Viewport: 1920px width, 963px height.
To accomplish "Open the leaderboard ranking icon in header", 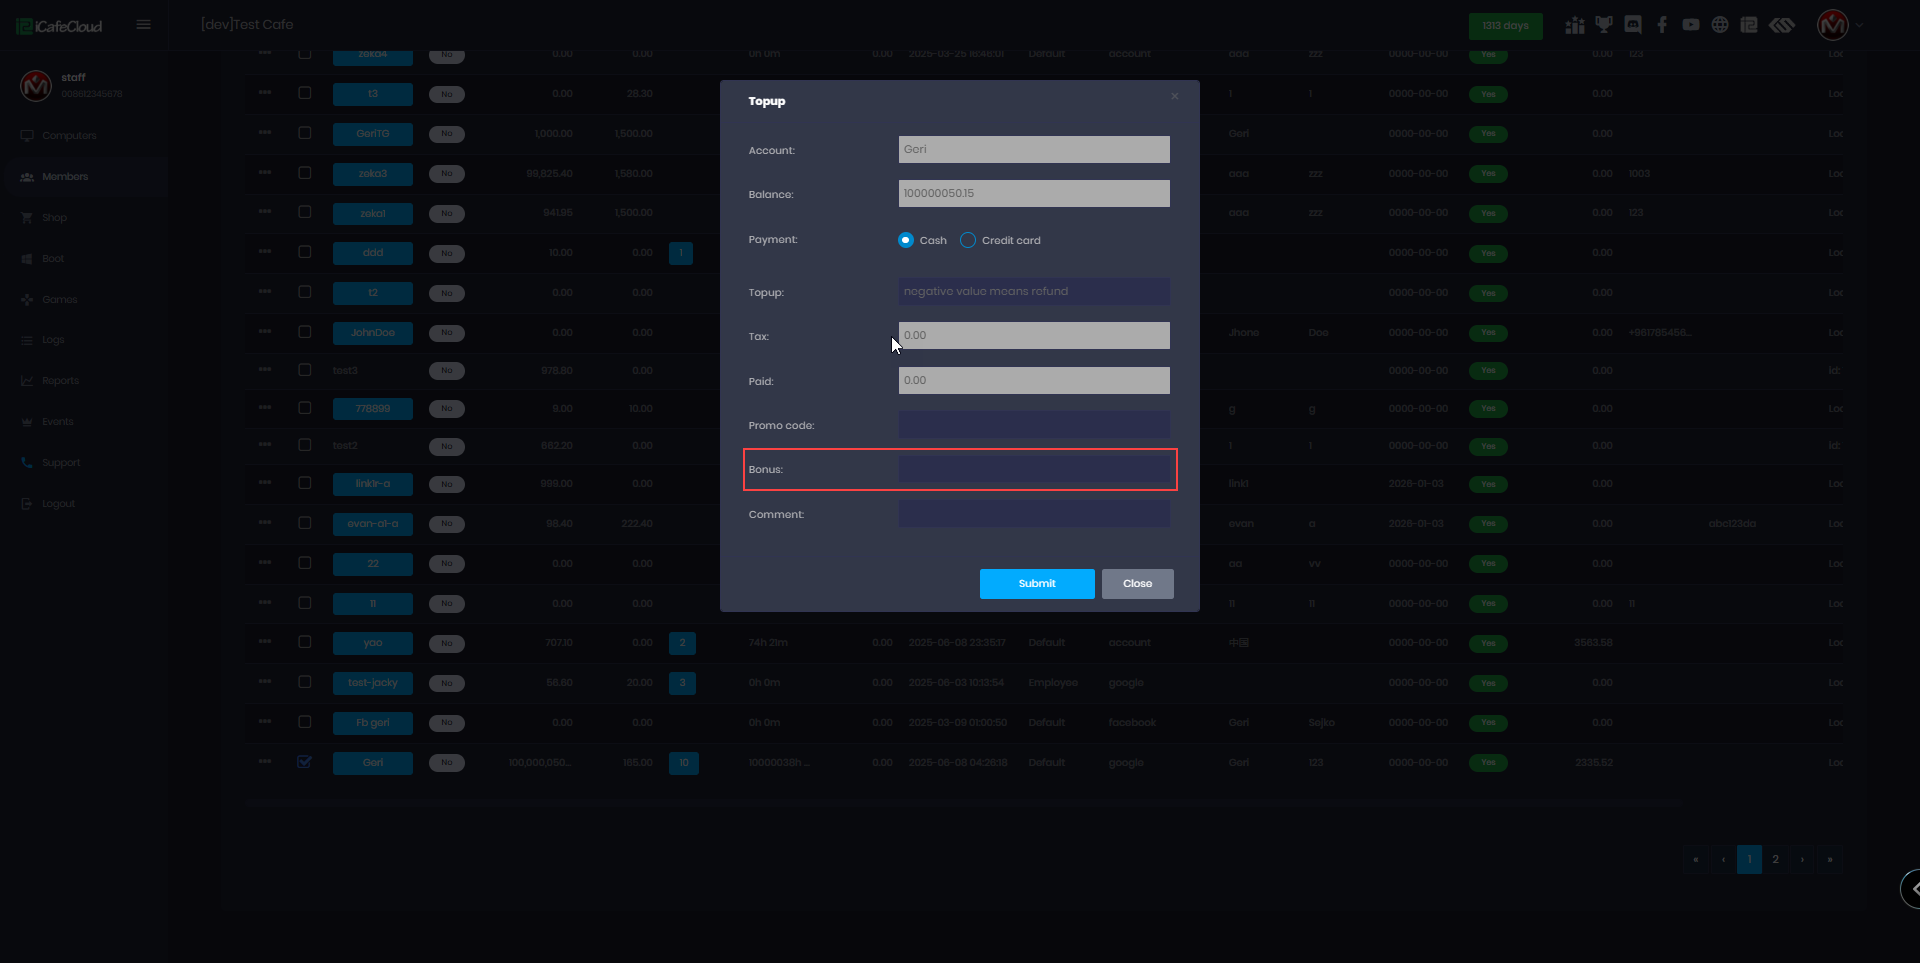I will 1575,25.
